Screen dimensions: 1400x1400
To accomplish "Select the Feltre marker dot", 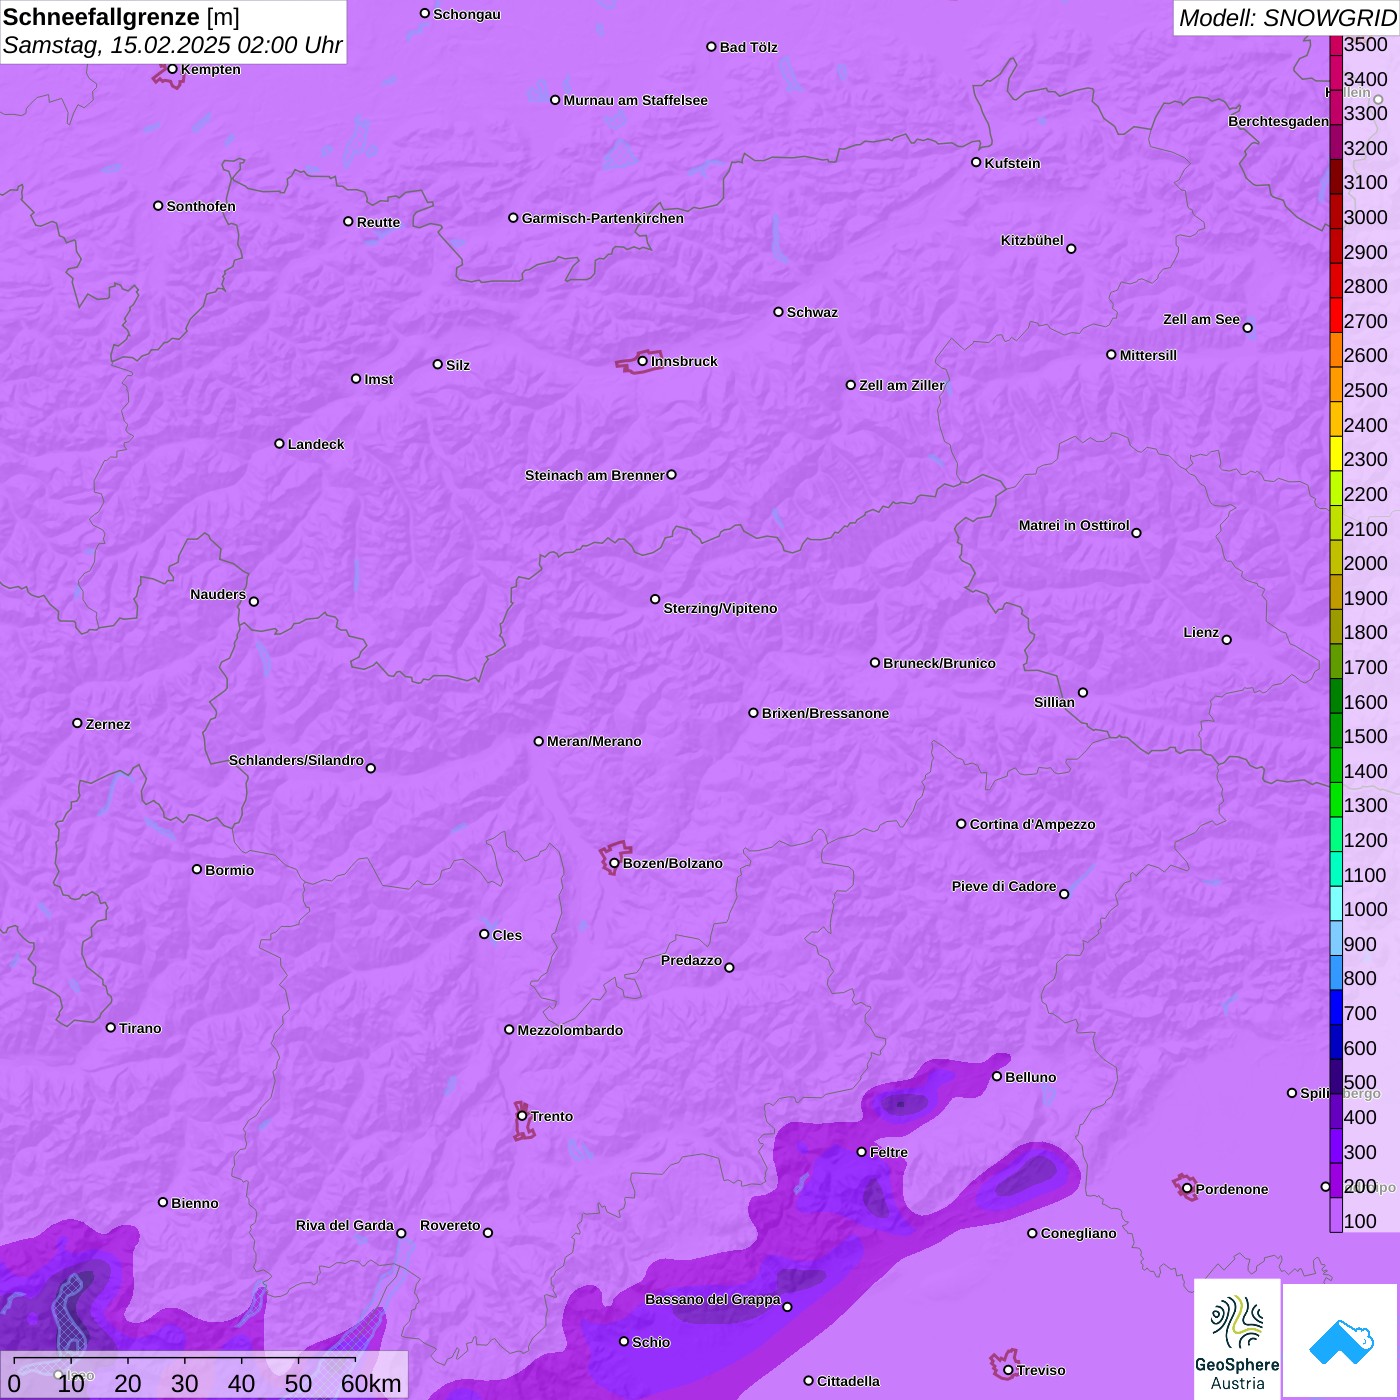I will pos(861,1152).
